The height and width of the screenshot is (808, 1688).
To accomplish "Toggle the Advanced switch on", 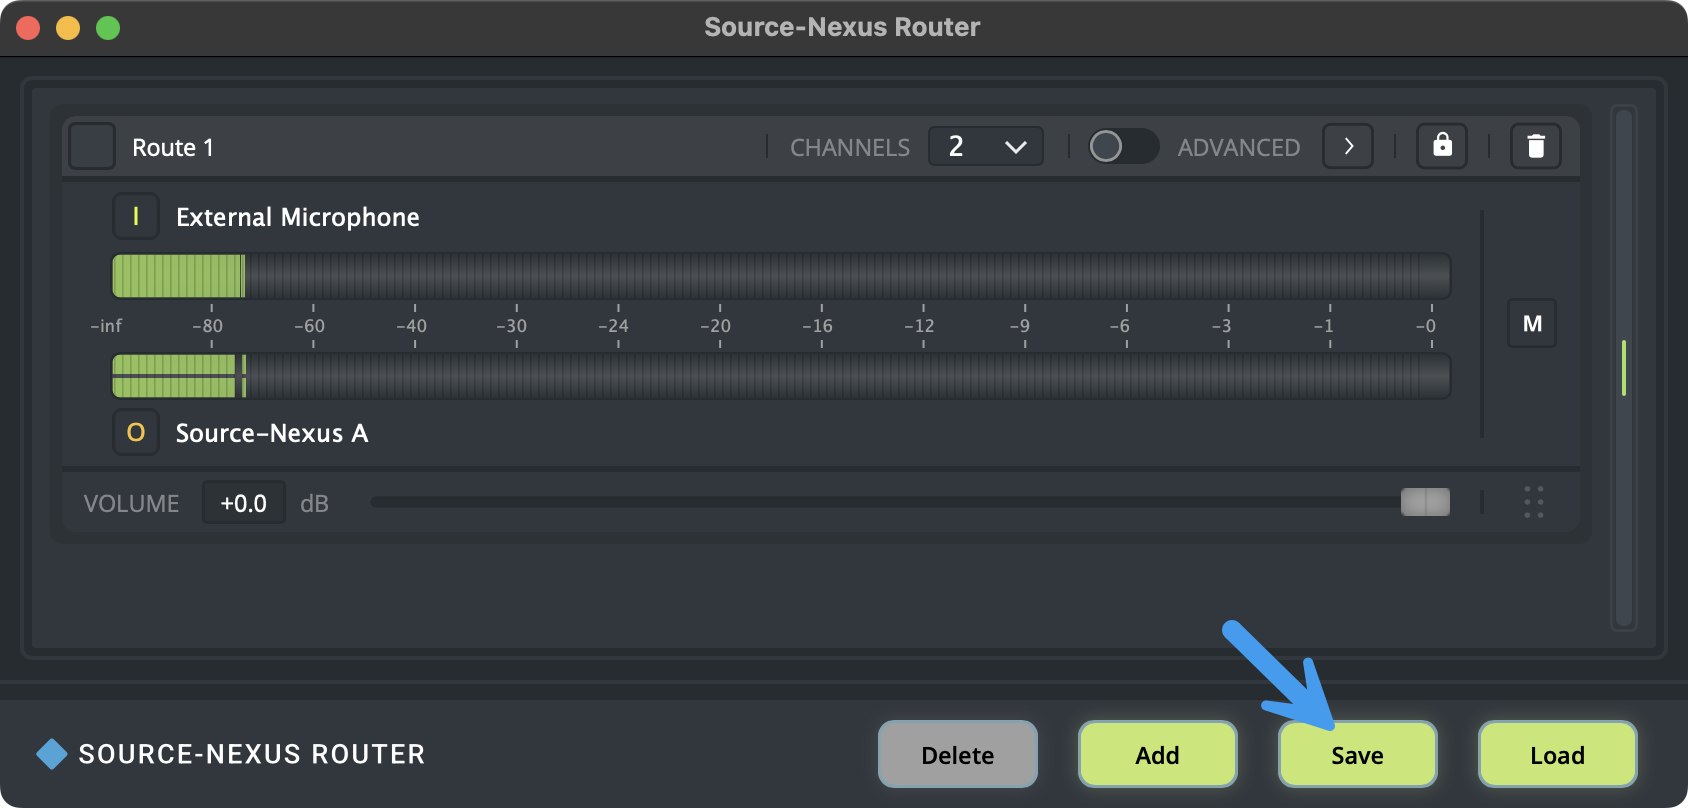I will click(x=1122, y=147).
